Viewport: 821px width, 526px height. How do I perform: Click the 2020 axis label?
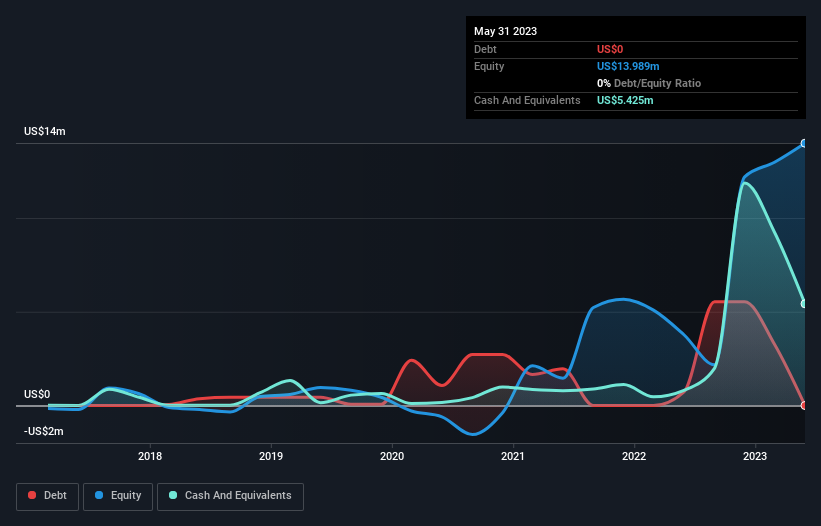coord(392,456)
